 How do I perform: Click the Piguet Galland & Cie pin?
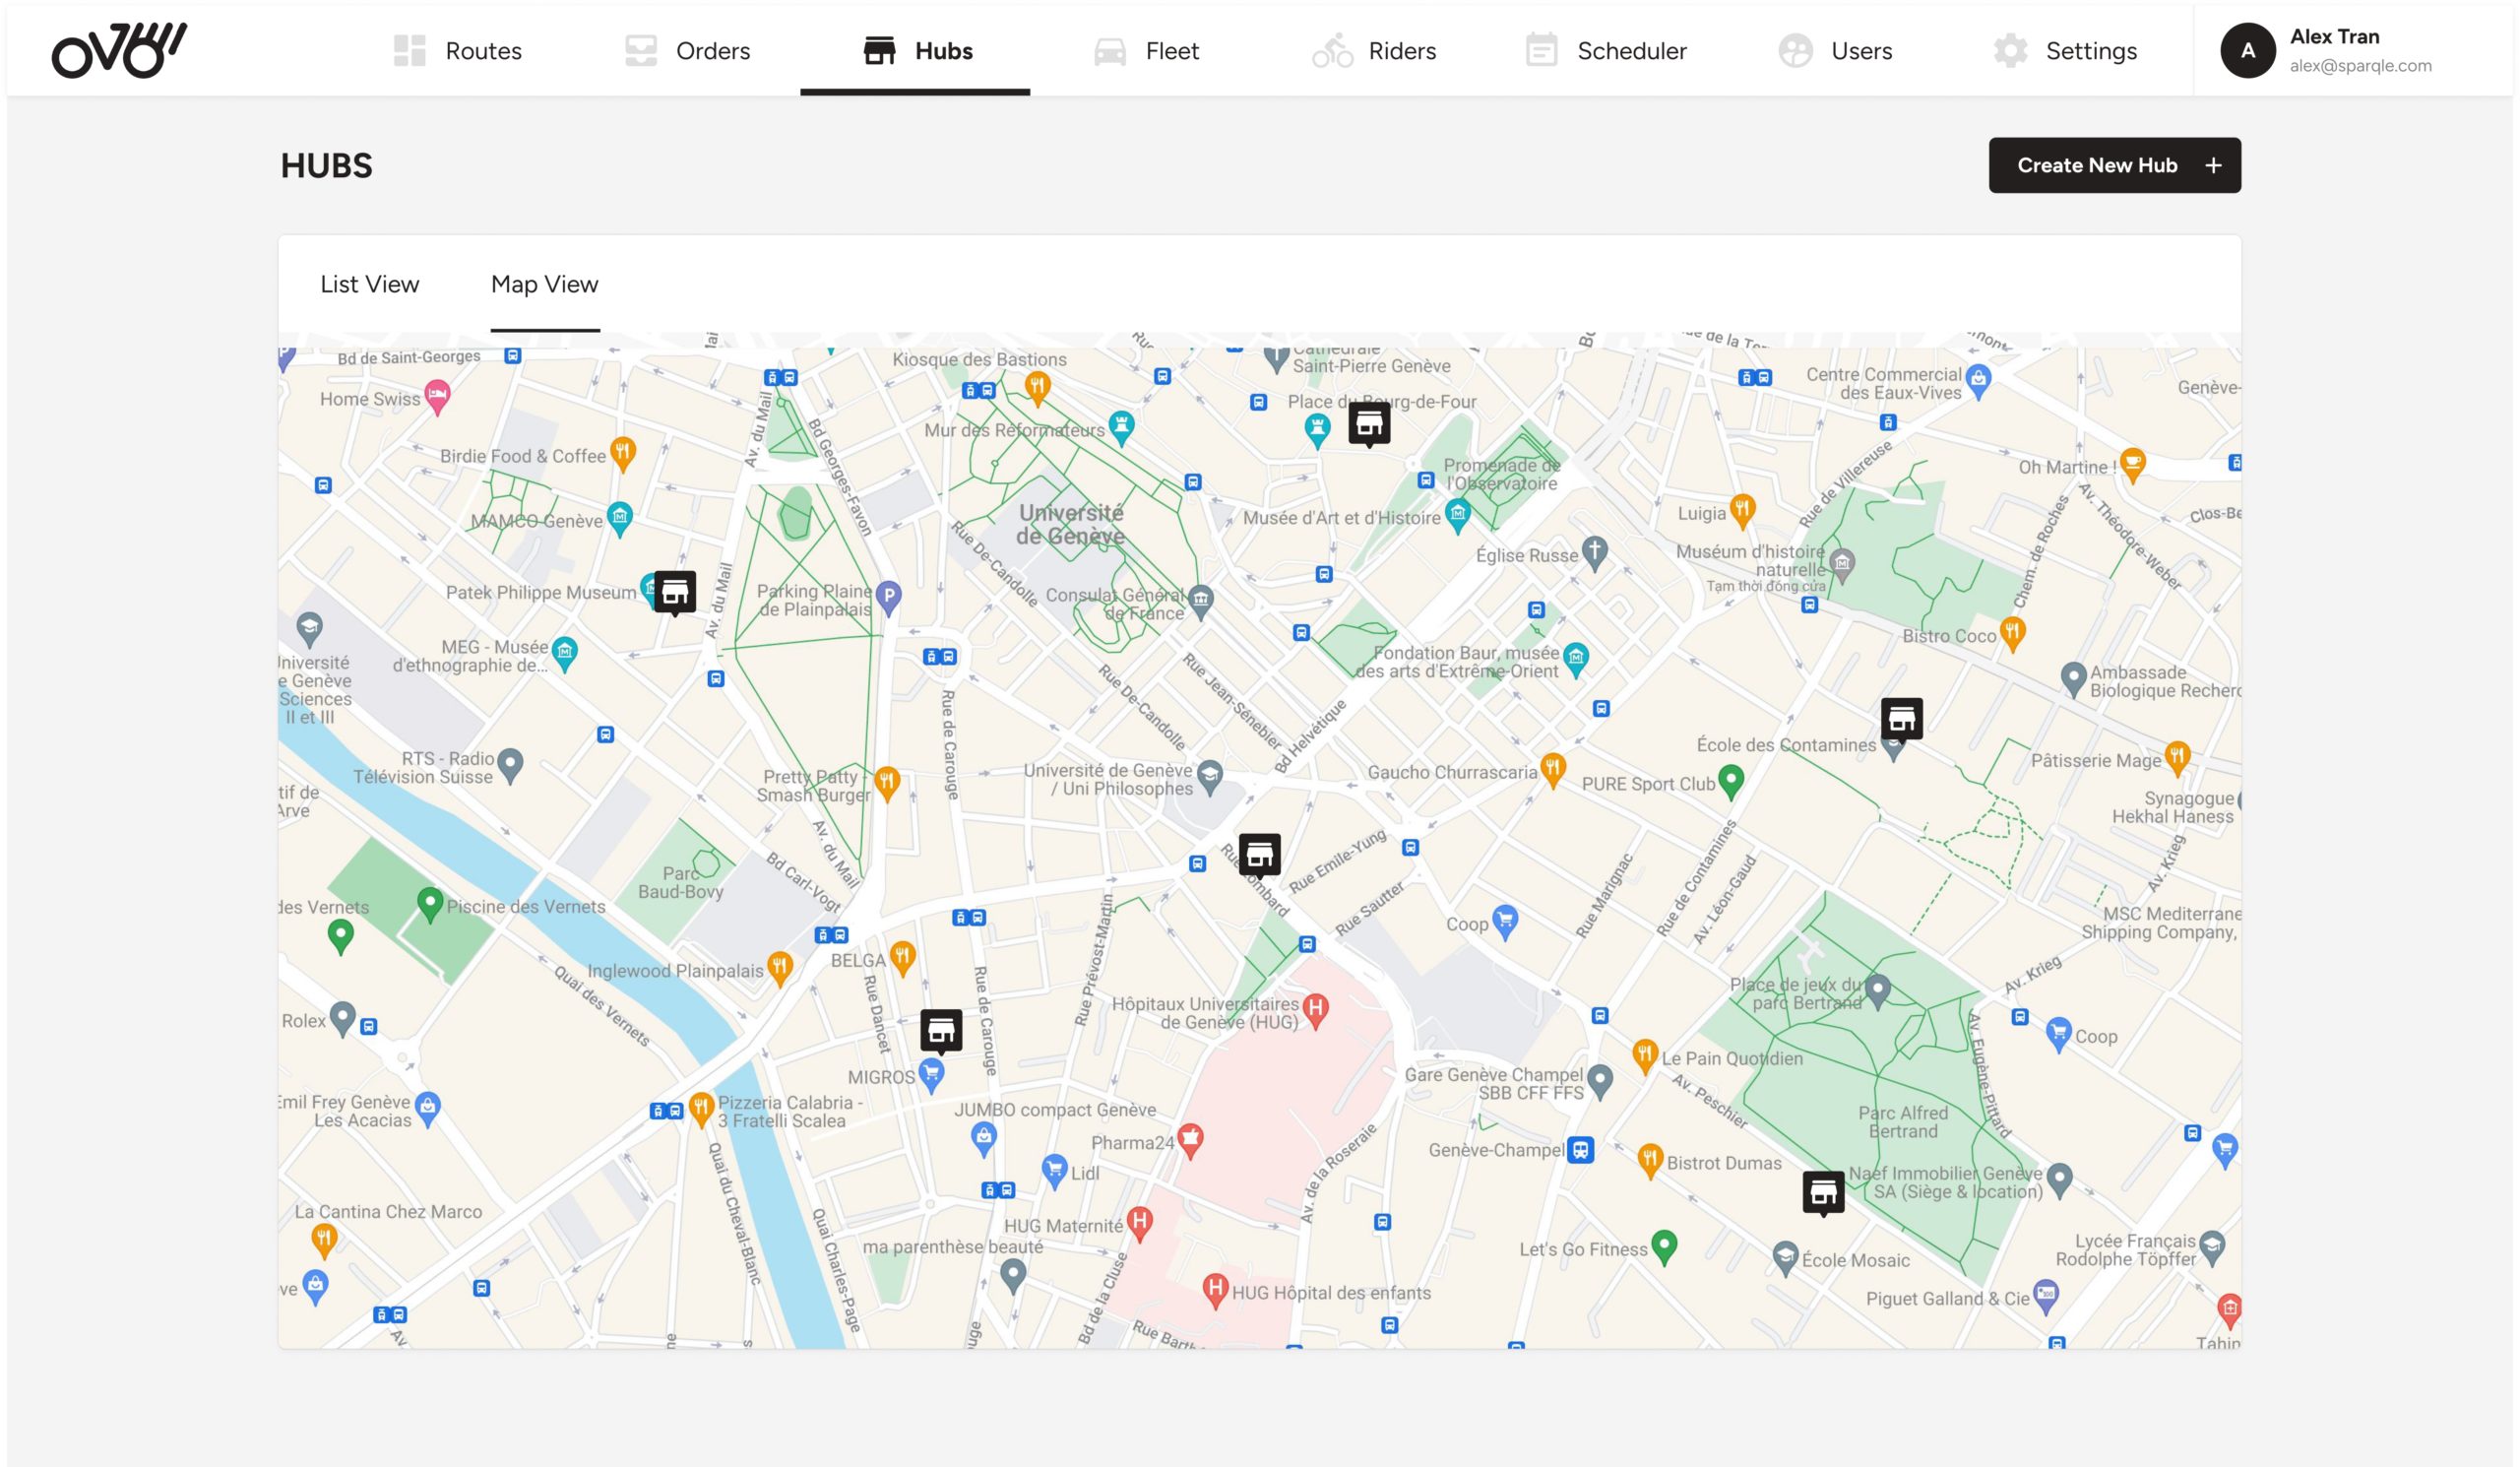click(2046, 1296)
